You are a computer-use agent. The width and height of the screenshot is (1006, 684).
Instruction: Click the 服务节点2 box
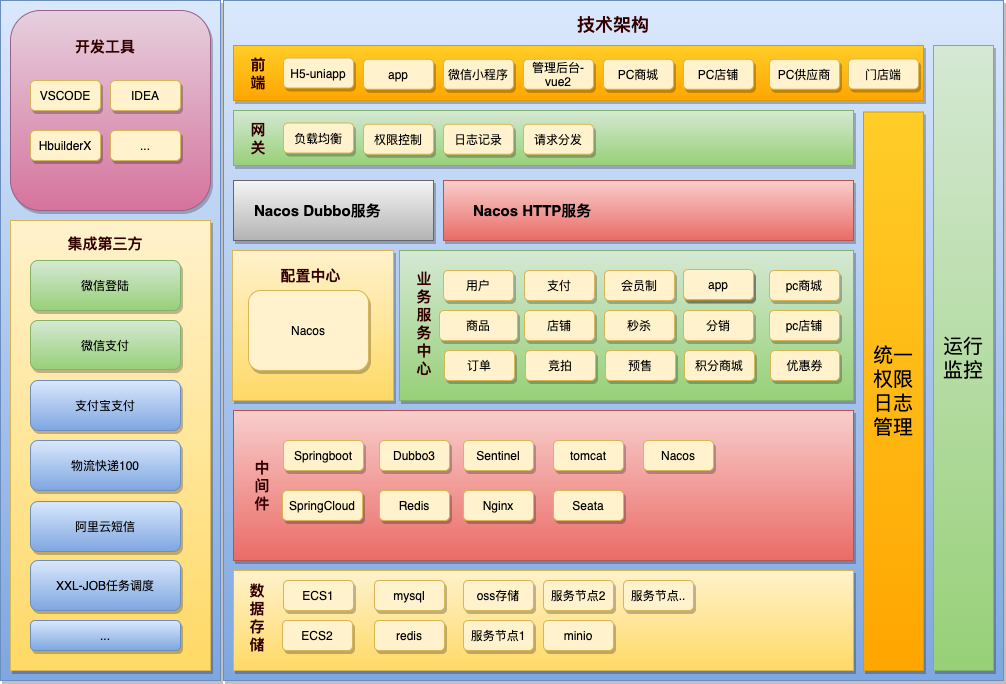579,596
